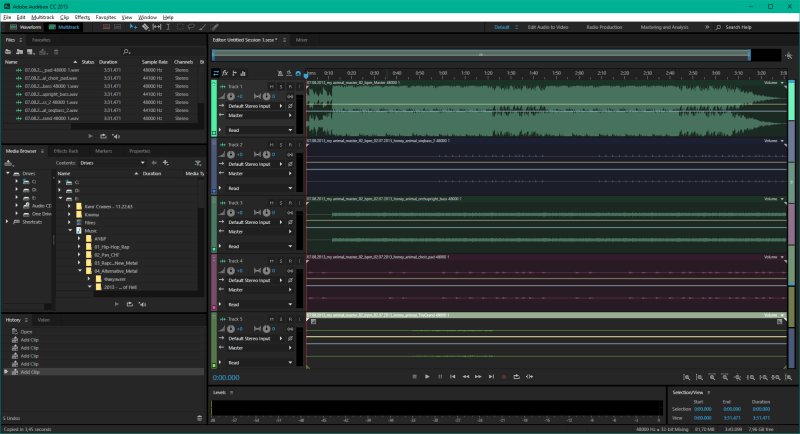Select the Razor tool in toolbar
This screenshot has height=434, width=800.
click(x=145, y=27)
